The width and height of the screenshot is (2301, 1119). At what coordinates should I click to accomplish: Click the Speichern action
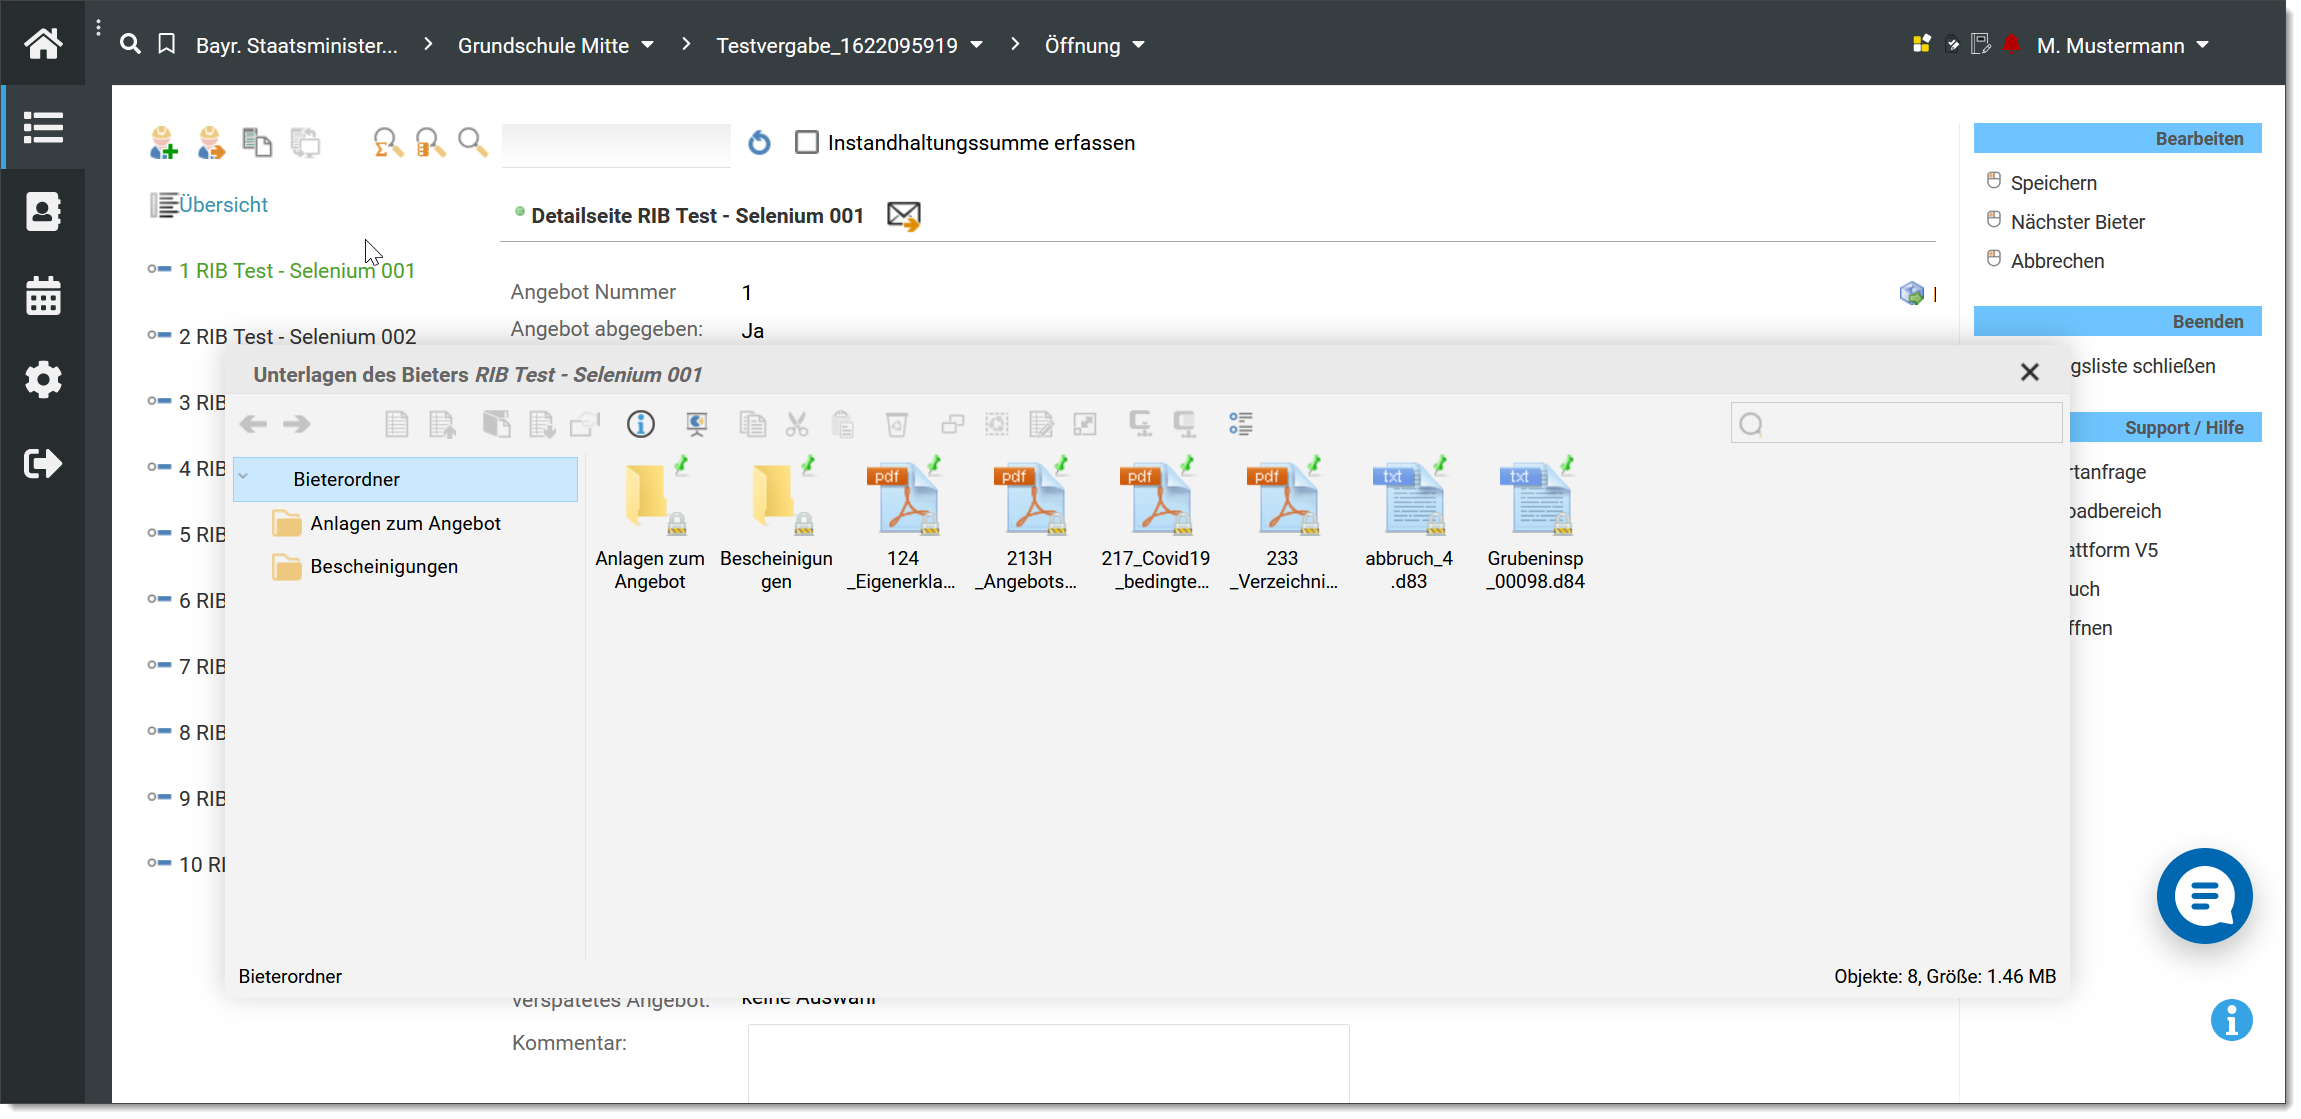coord(2054,182)
